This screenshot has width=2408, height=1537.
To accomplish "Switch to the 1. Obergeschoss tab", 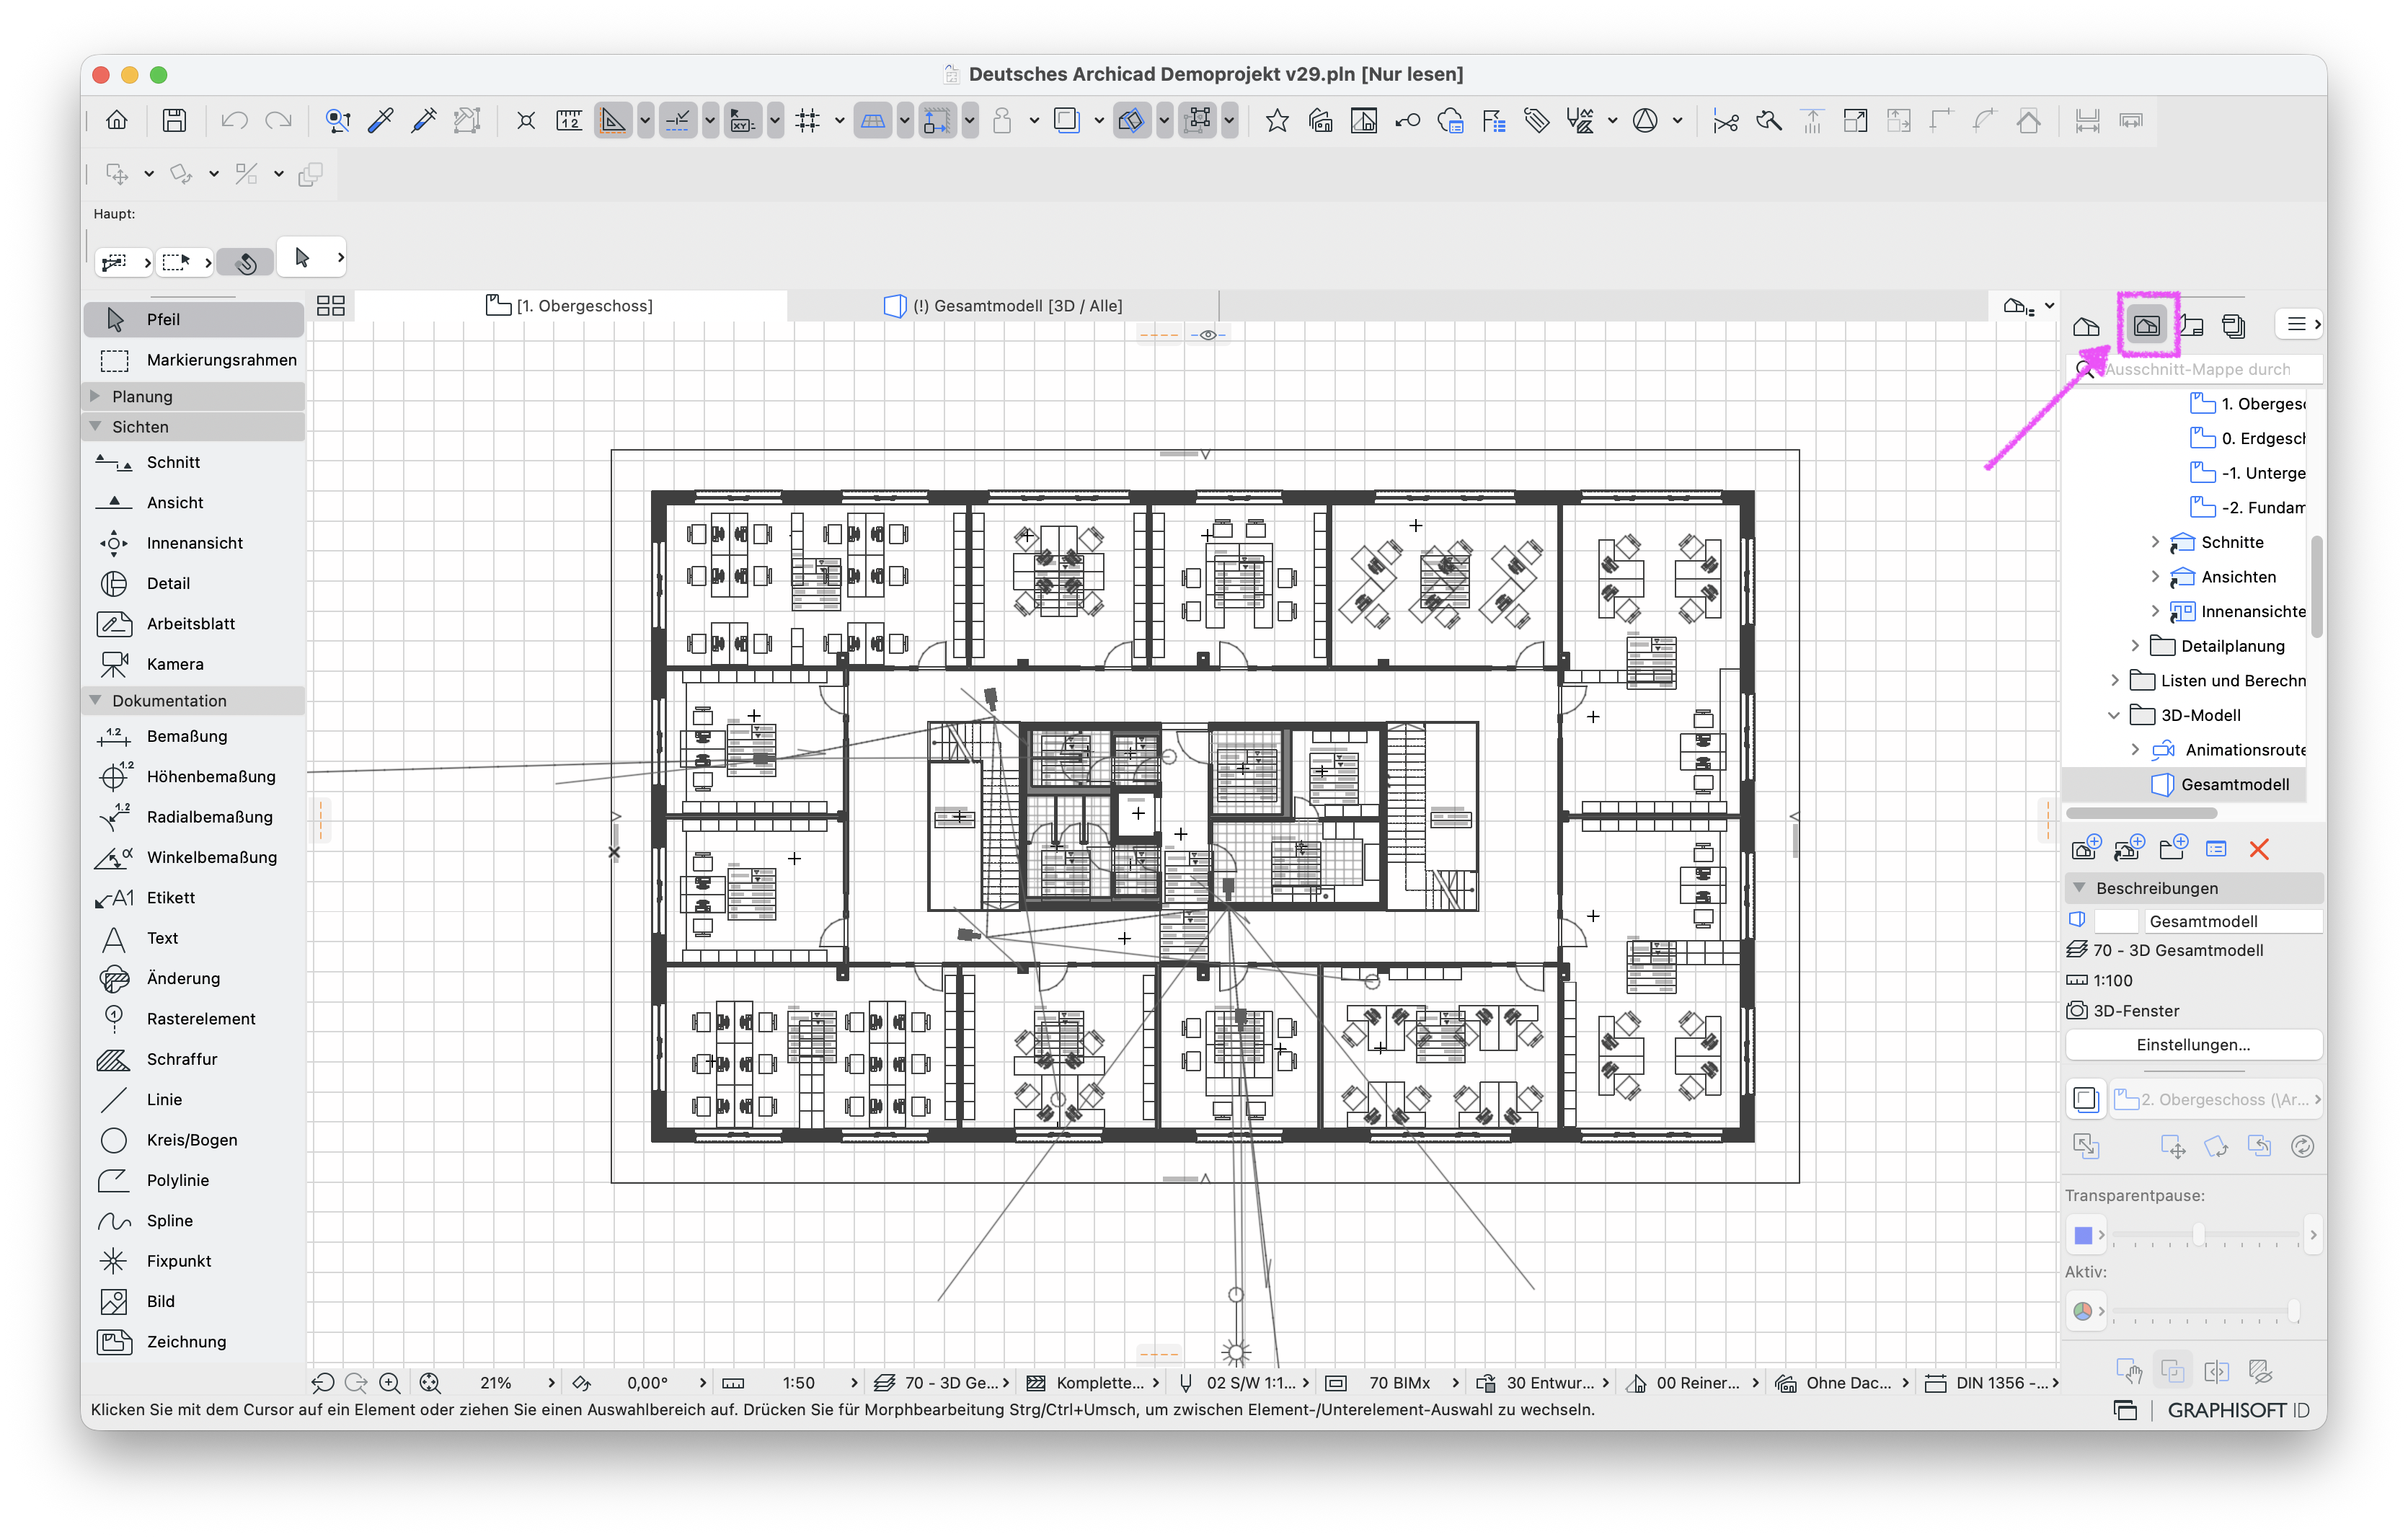I will point(570,306).
